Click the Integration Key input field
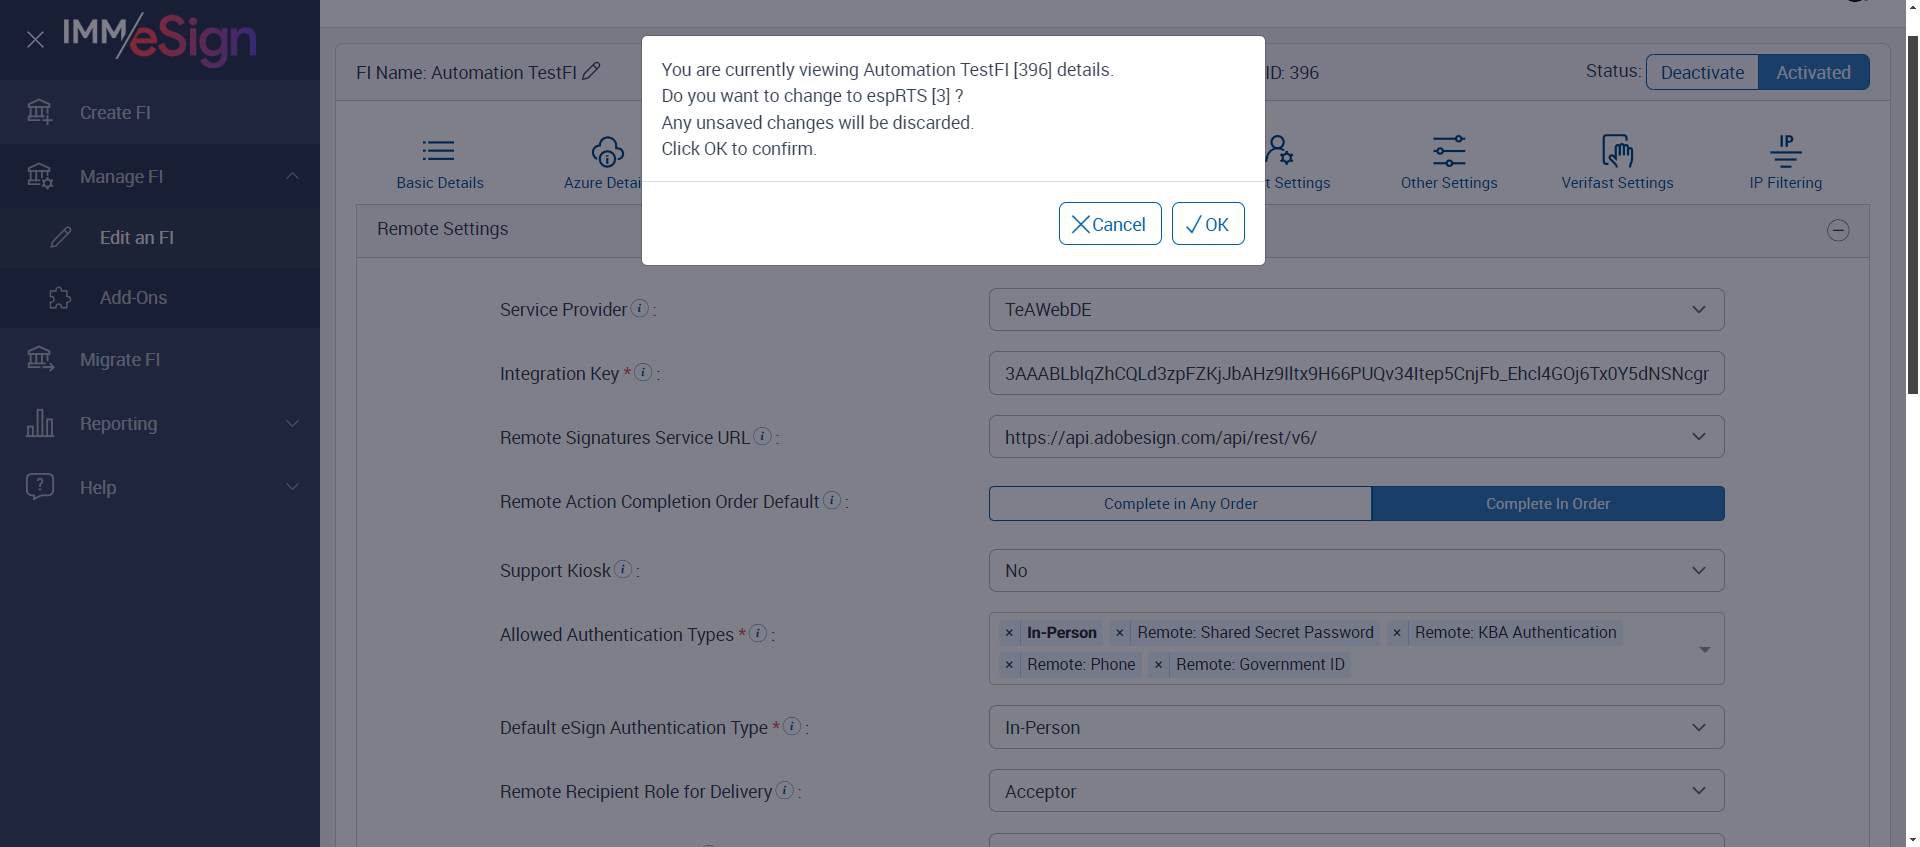The height and width of the screenshot is (847, 1920). pos(1356,374)
